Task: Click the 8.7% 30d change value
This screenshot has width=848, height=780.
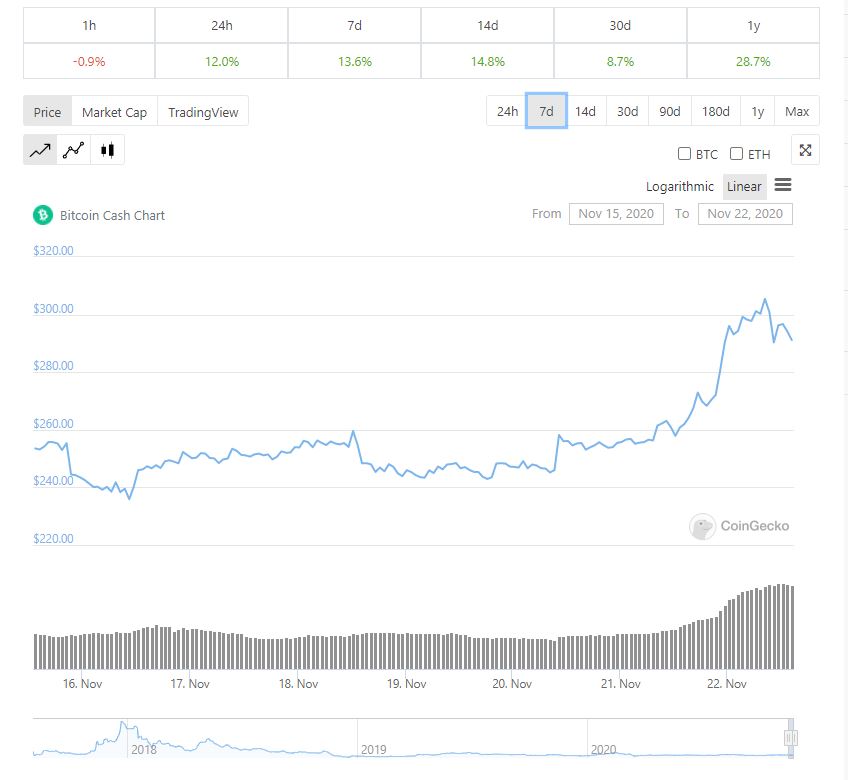Action: (620, 61)
